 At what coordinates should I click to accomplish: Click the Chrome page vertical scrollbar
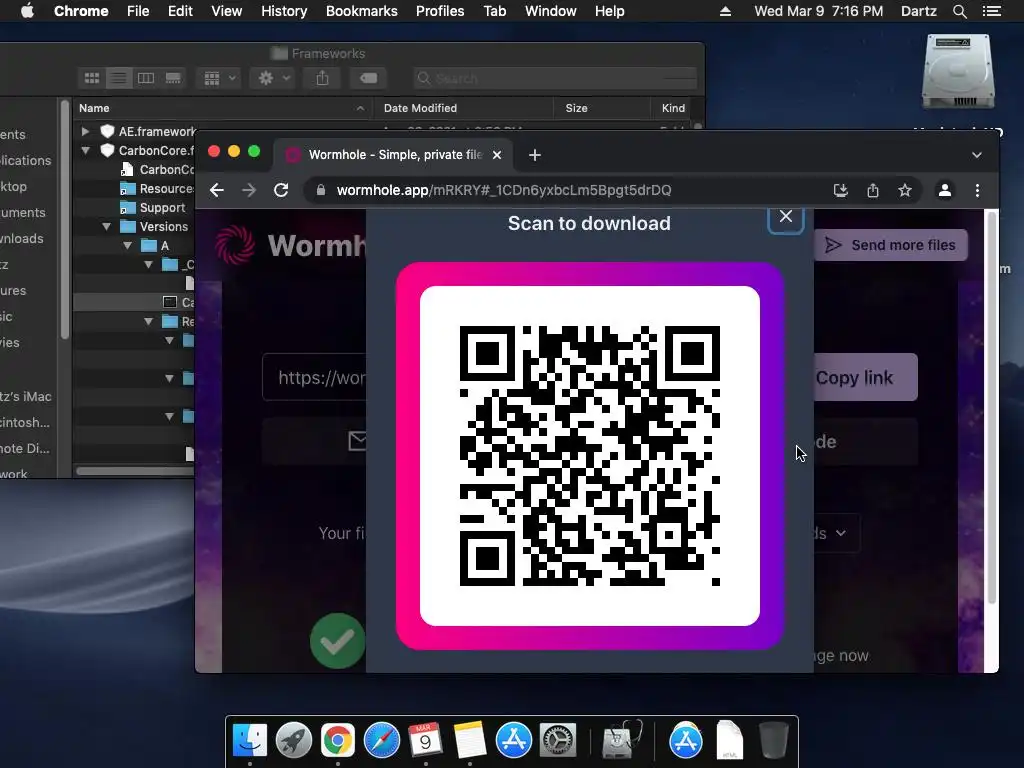click(991, 408)
